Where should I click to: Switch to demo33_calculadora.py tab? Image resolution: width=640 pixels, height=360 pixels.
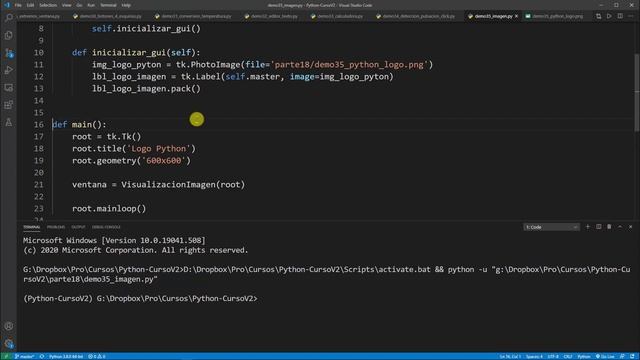(340, 16)
